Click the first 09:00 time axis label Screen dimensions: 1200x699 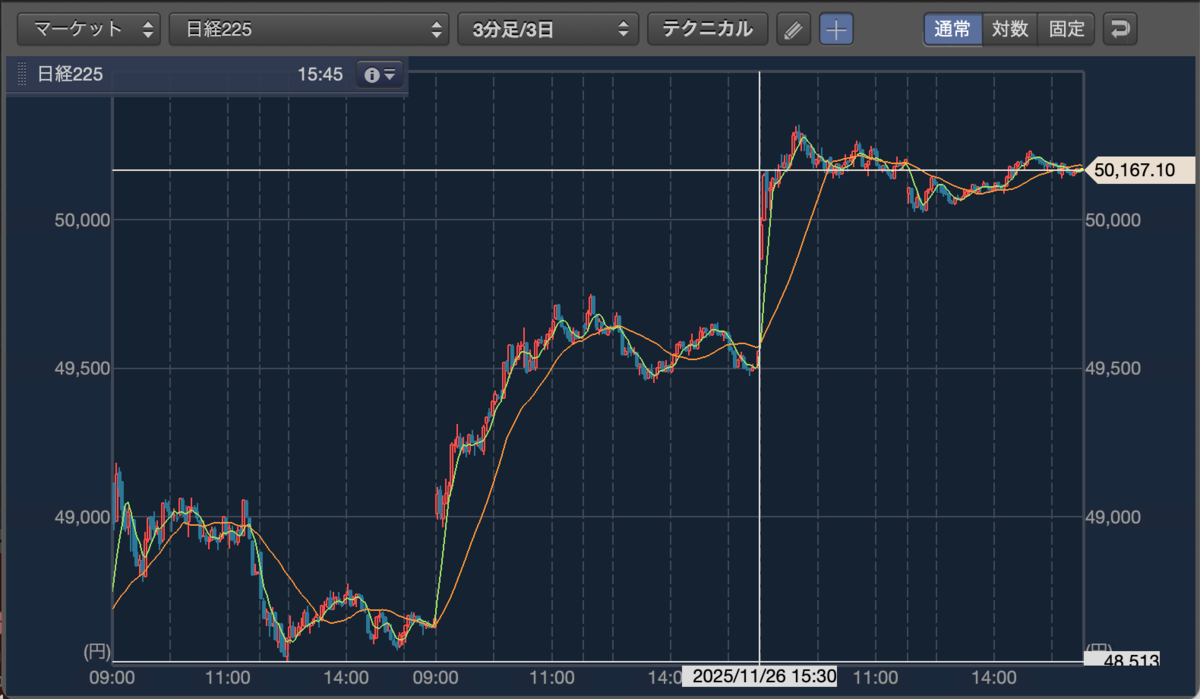112,677
